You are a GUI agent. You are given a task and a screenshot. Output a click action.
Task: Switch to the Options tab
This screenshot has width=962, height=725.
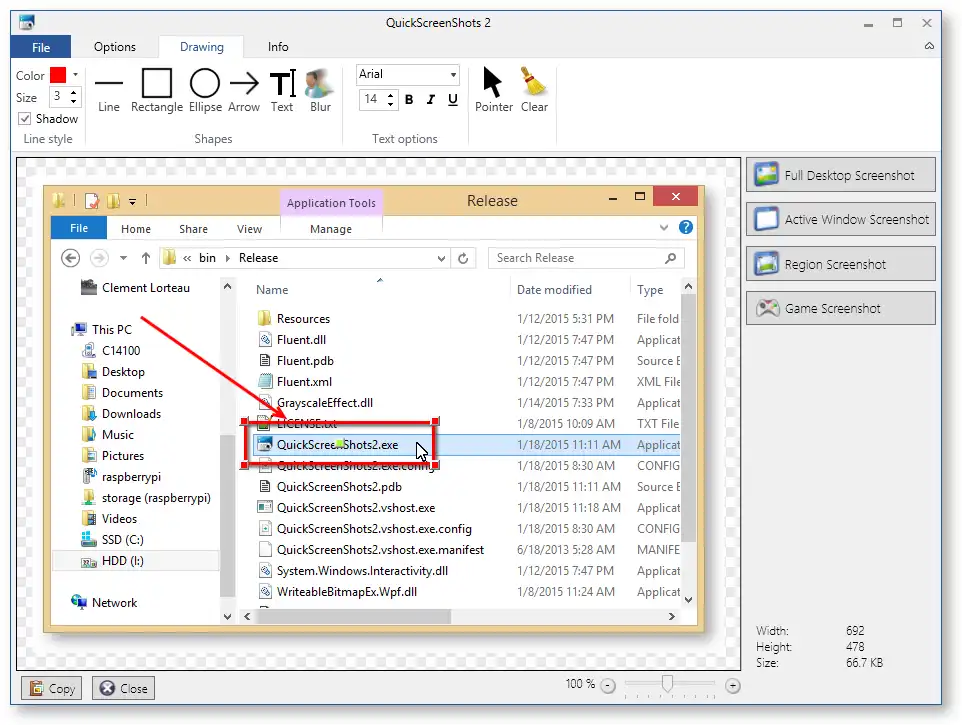(115, 47)
